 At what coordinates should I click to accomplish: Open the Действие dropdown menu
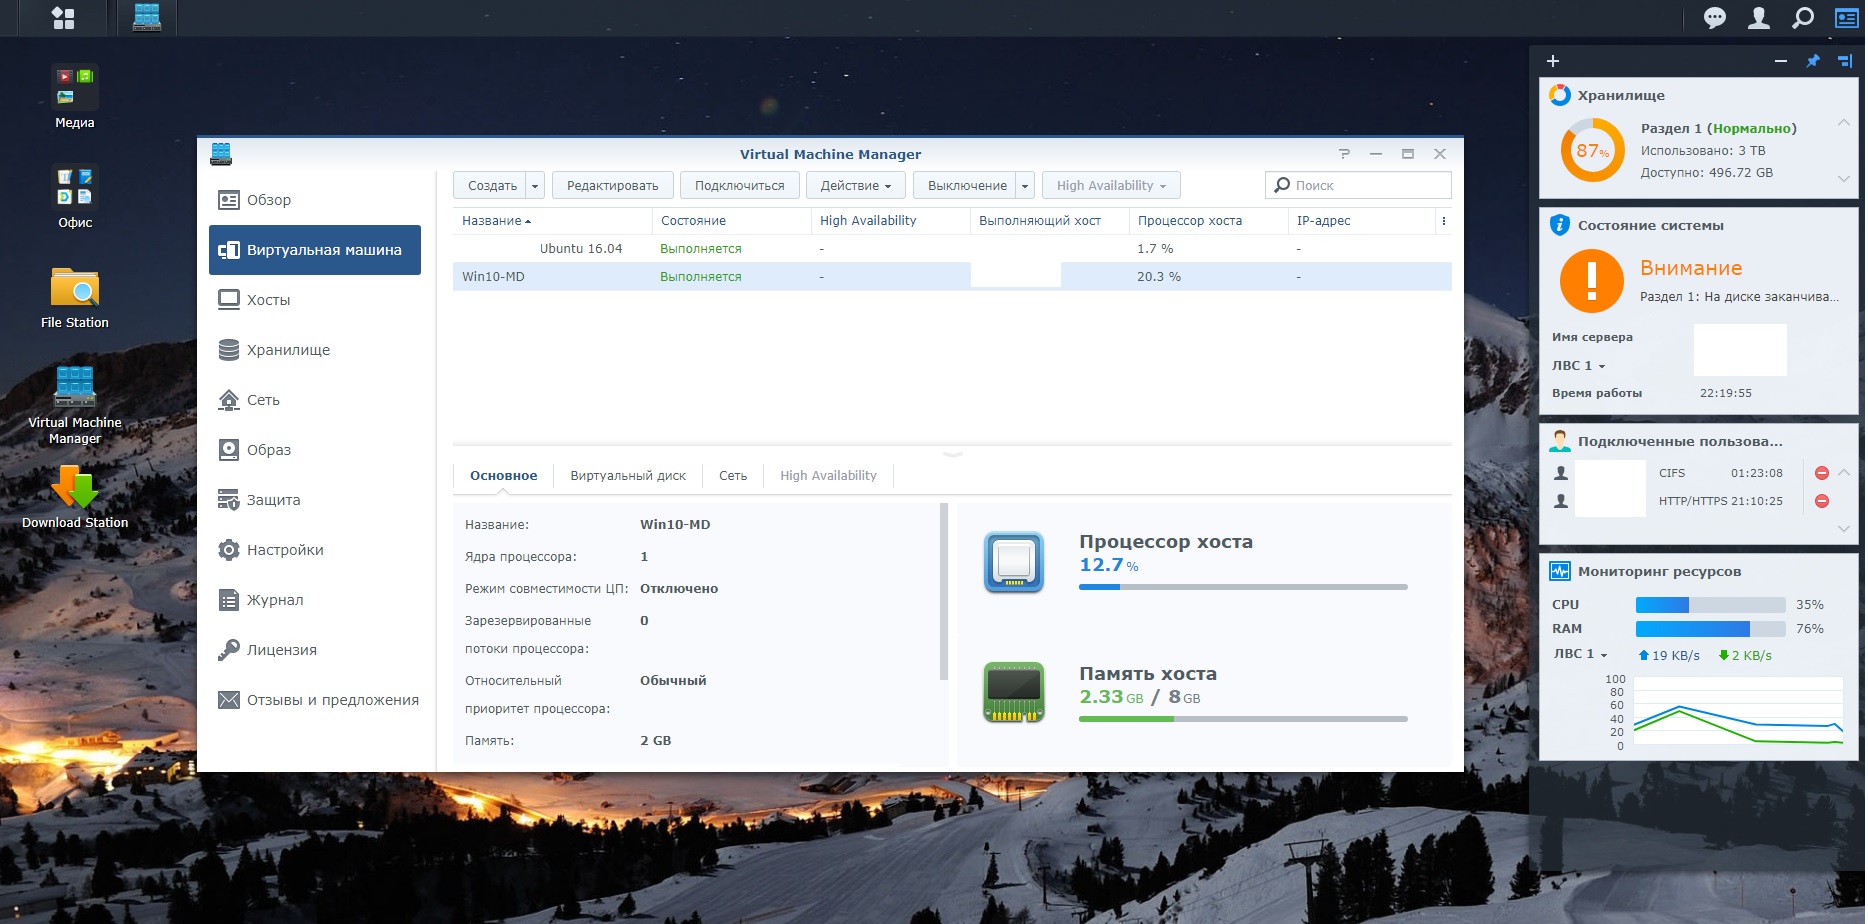(855, 186)
